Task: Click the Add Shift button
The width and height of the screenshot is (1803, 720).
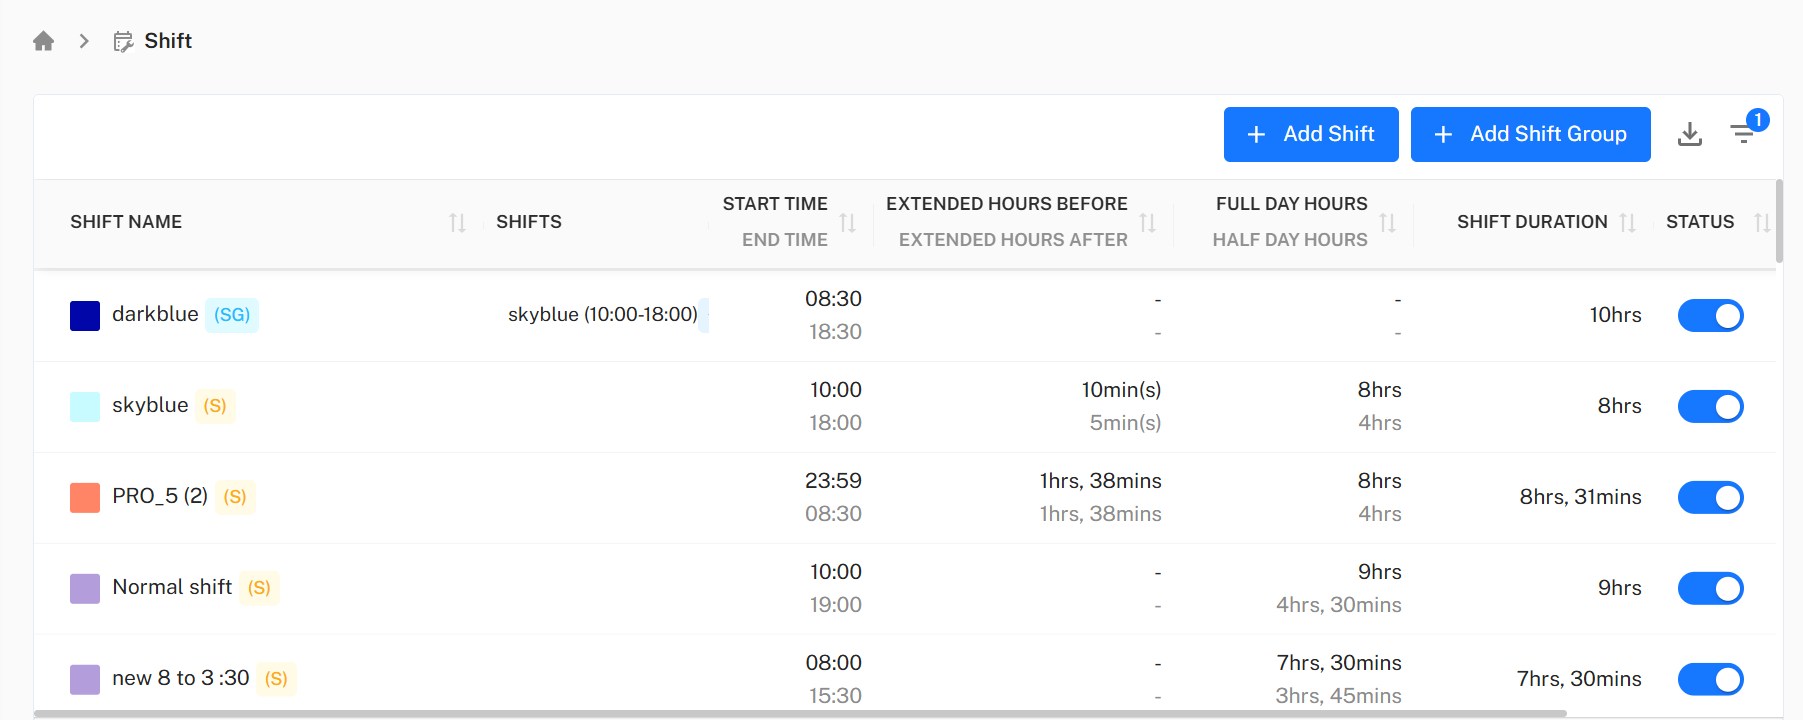Action: pos(1310,134)
